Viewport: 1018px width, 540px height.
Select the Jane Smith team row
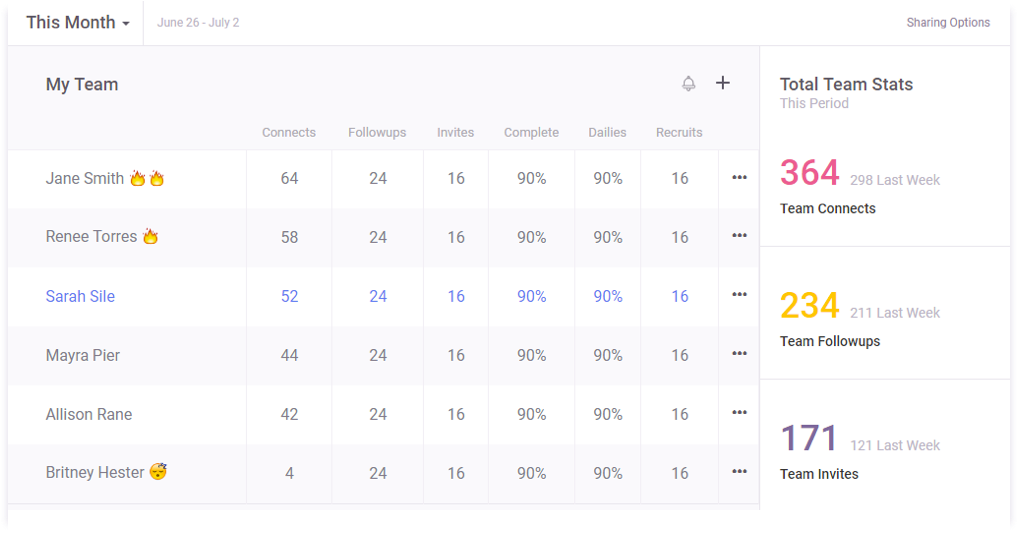click(383, 179)
